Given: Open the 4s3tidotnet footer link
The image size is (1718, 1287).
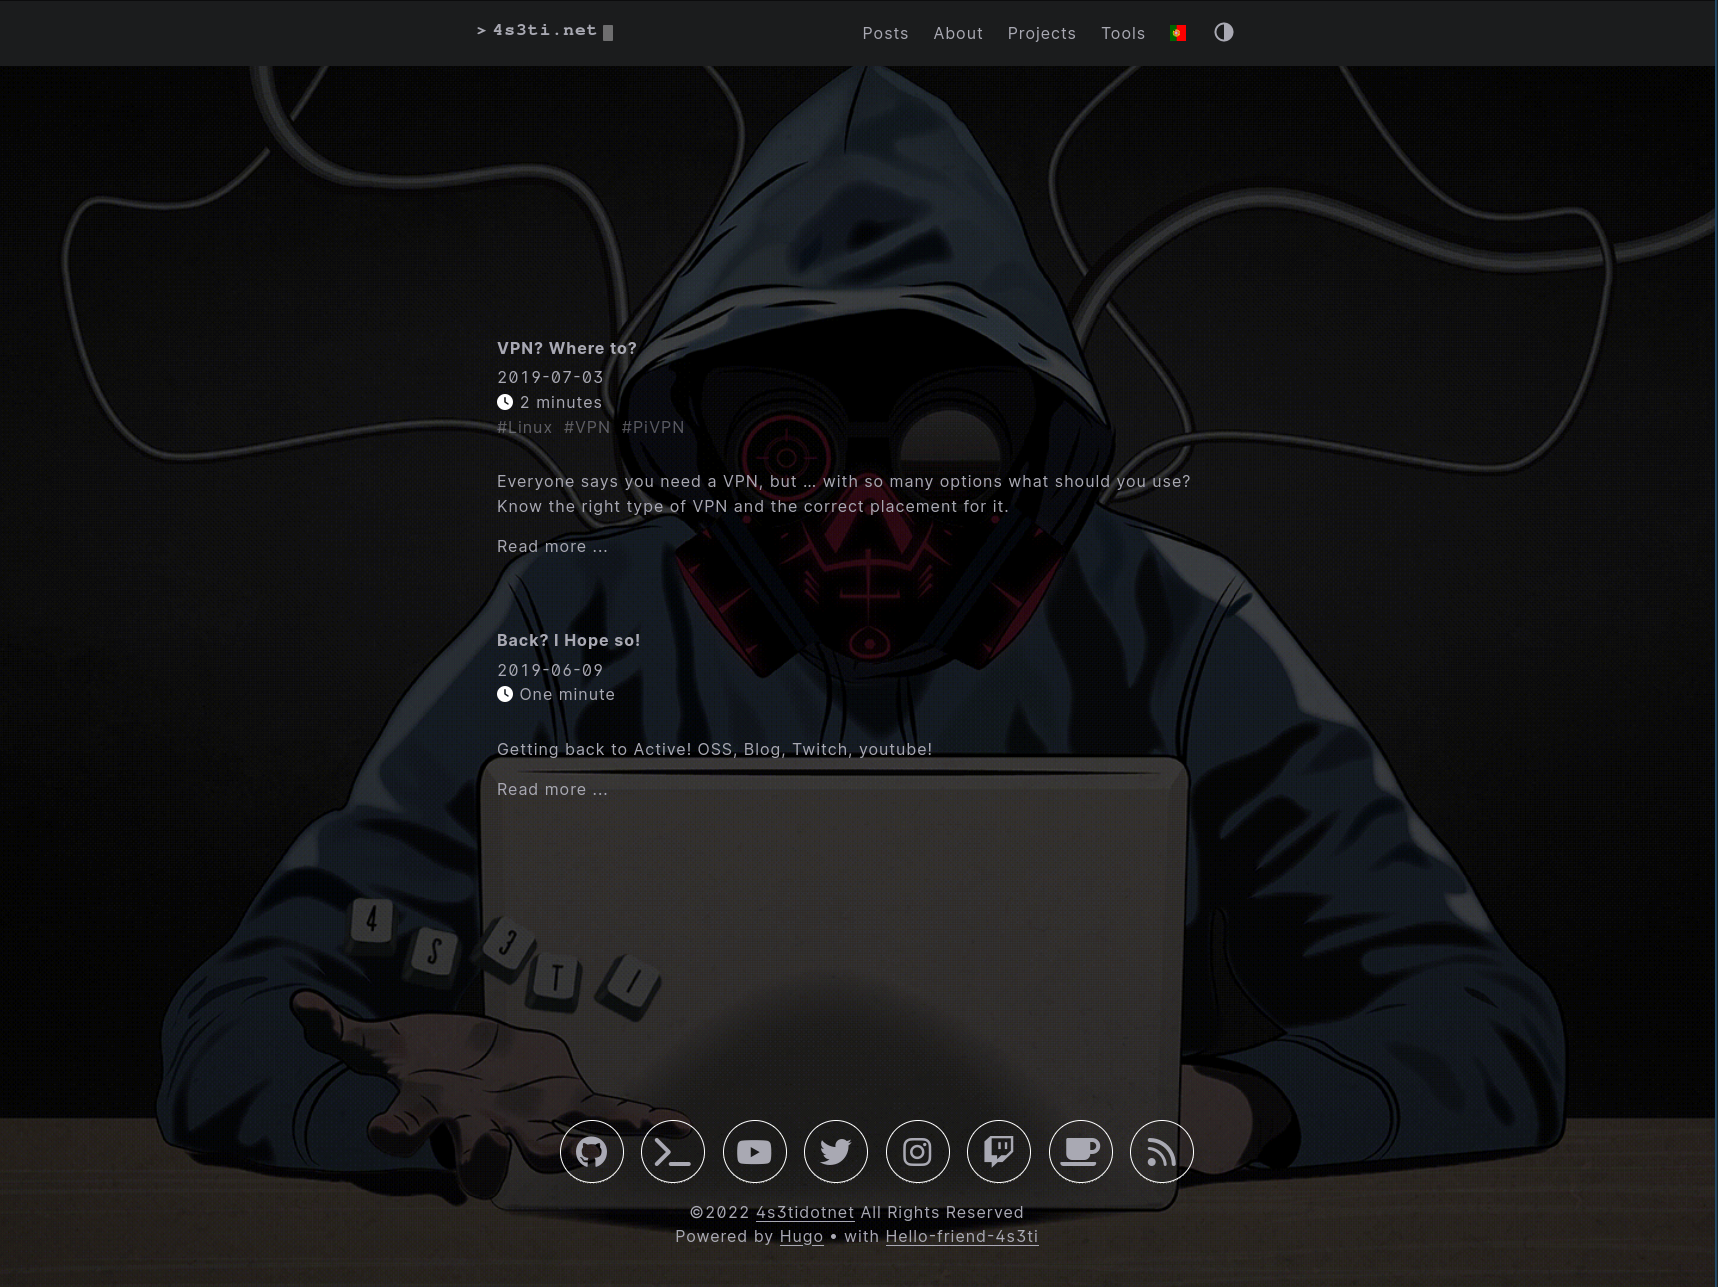Looking at the screenshot, I should click(x=805, y=1212).
